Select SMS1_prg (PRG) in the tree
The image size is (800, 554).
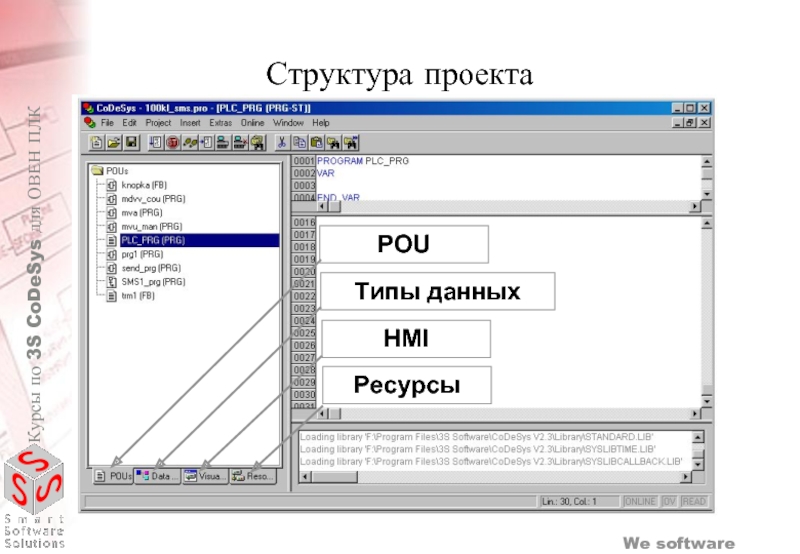point(153,282)
